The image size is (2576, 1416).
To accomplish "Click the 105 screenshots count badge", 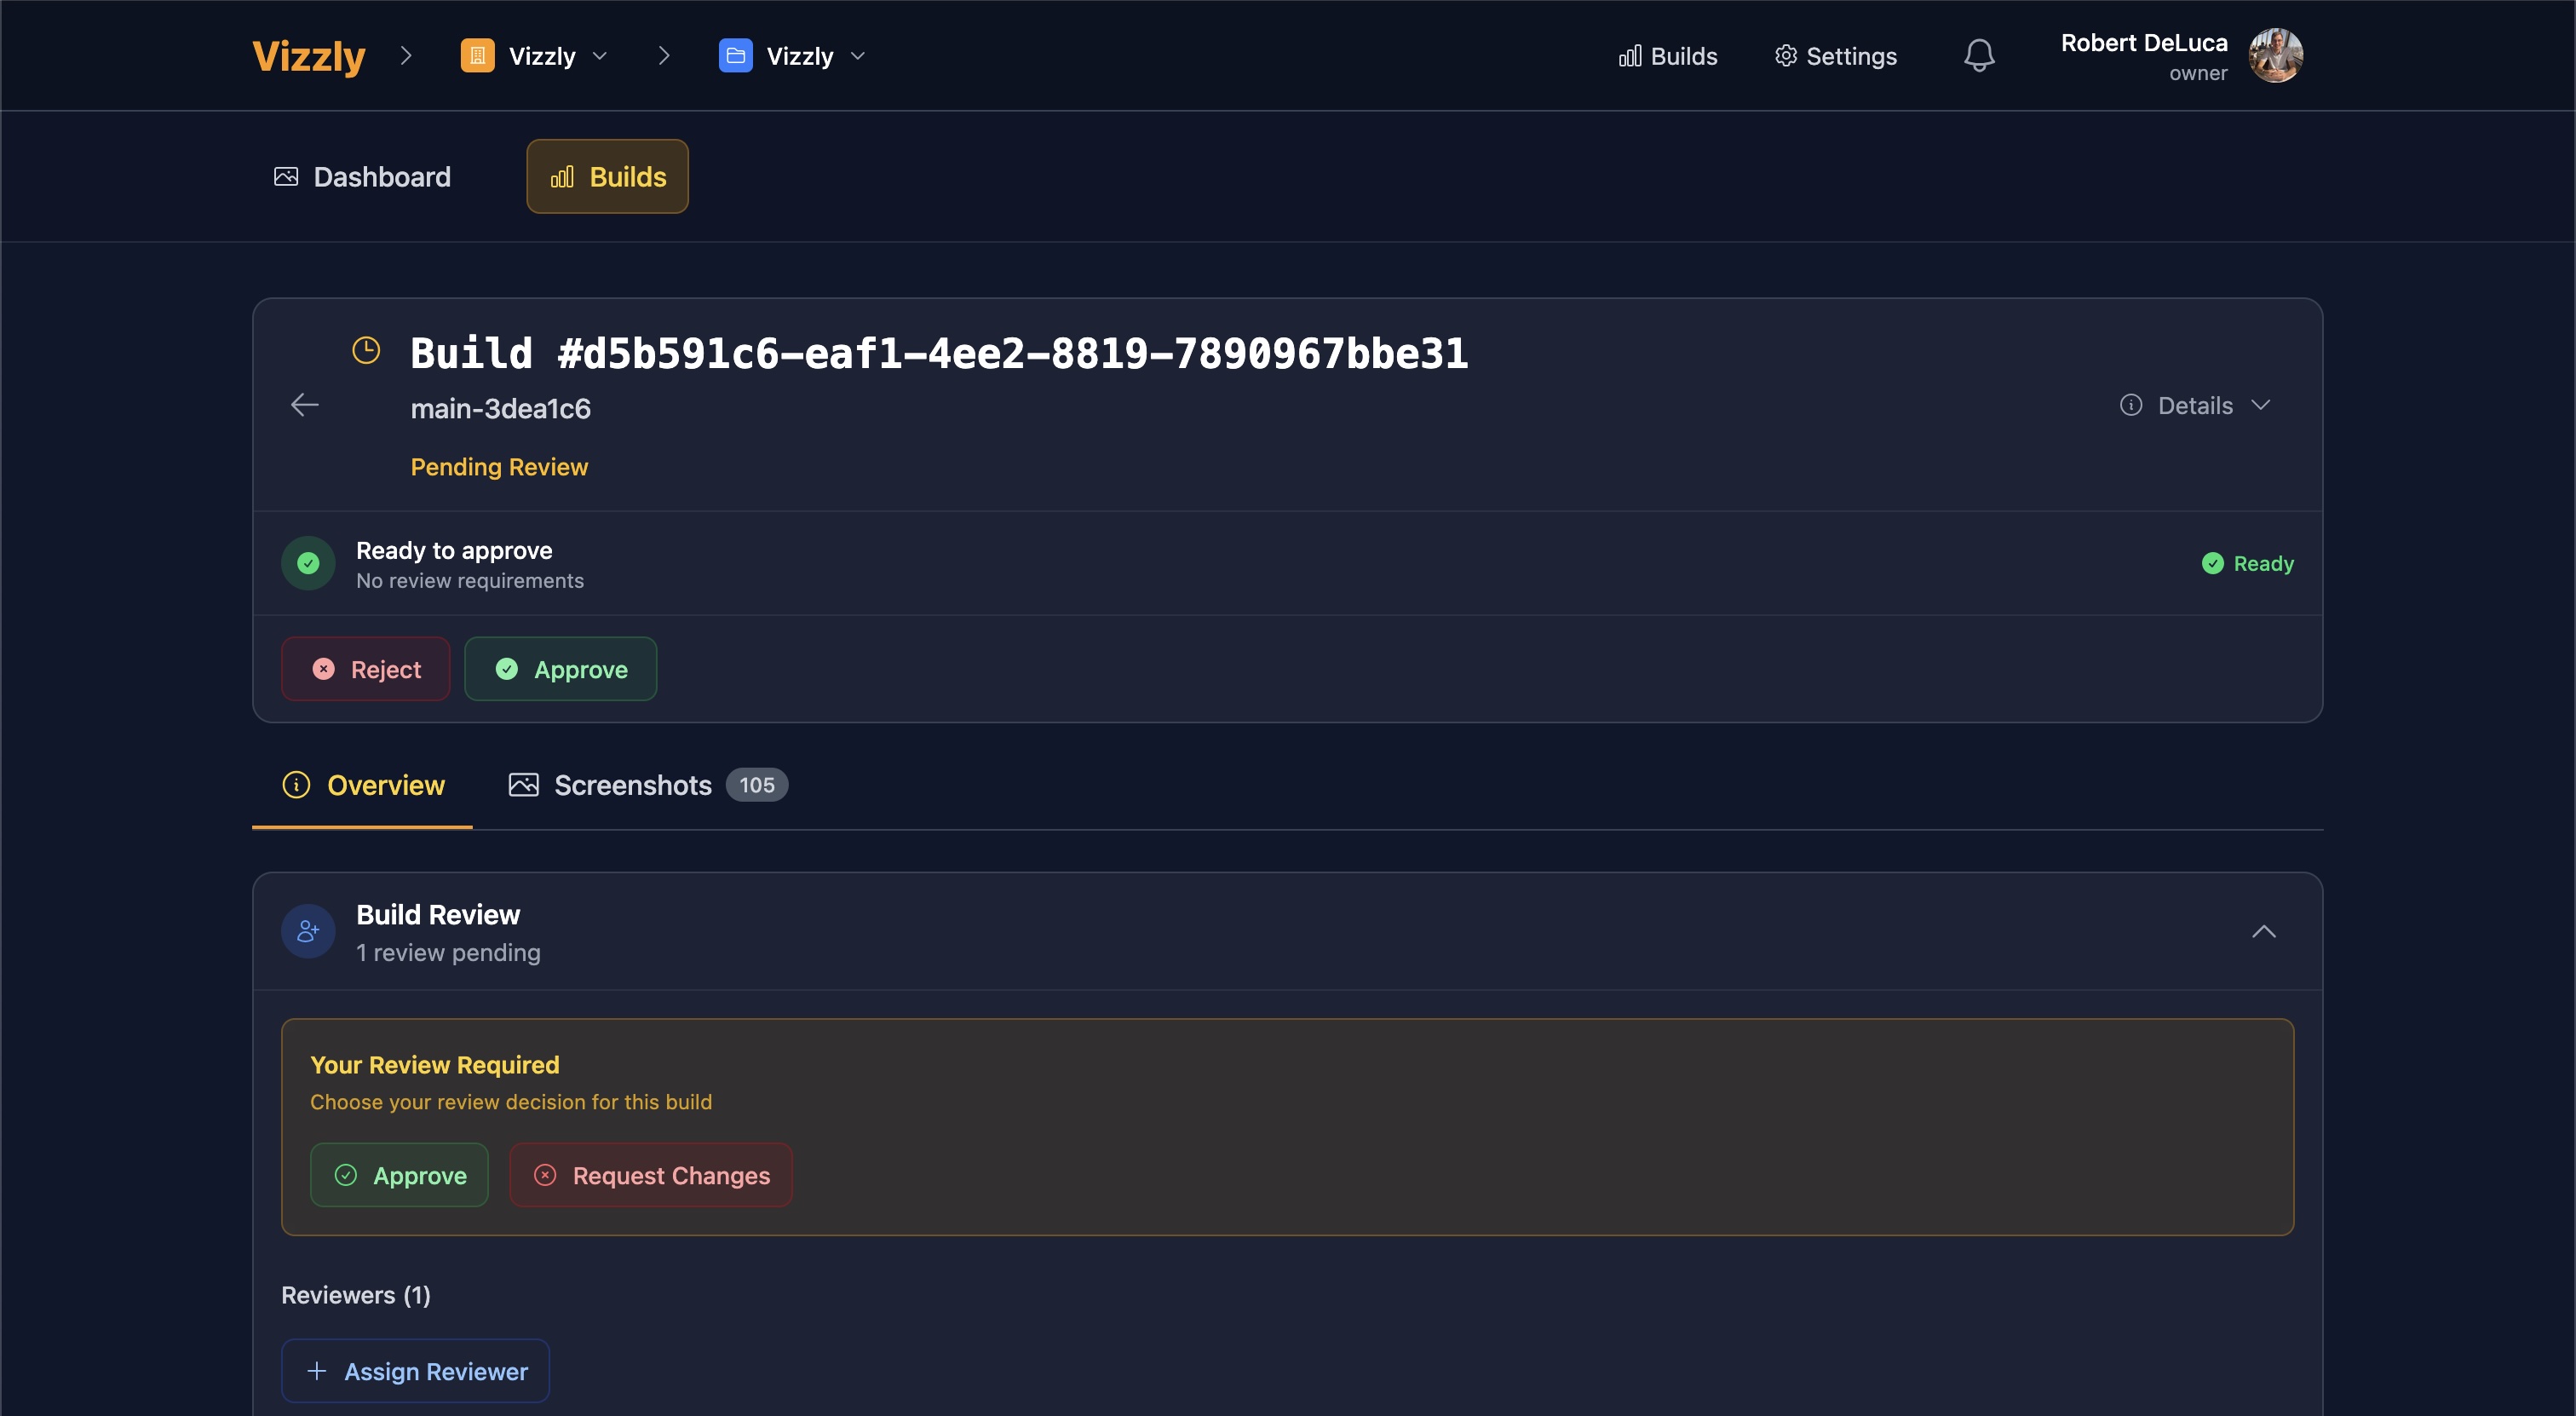I will (757, 785).
